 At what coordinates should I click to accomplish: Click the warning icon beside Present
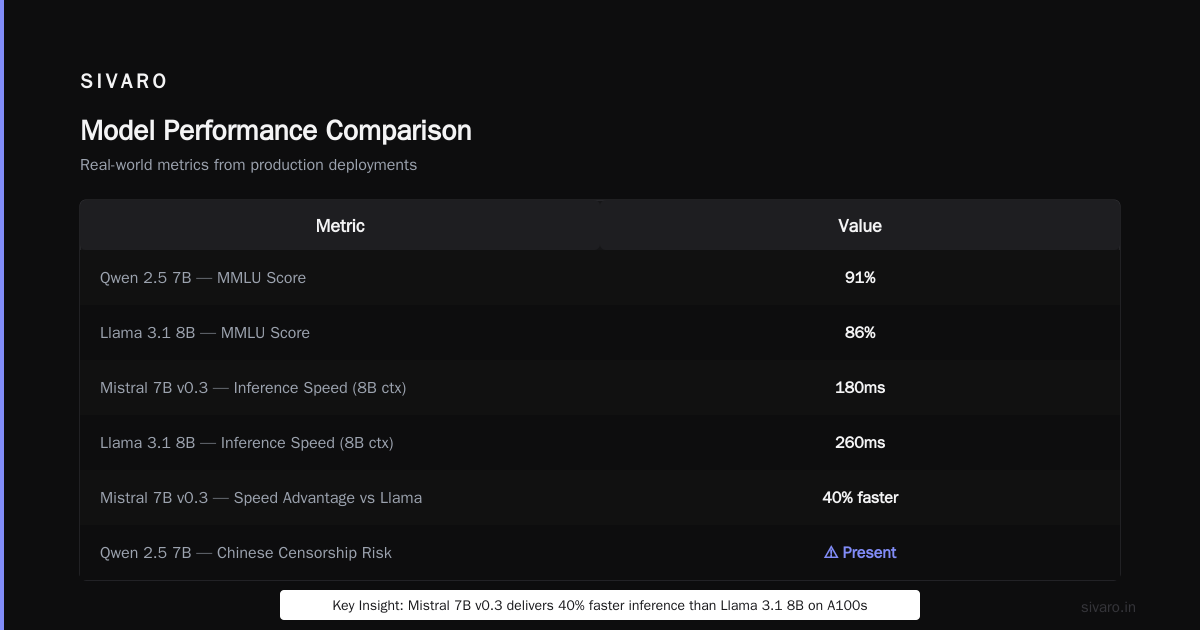[830, 552]
